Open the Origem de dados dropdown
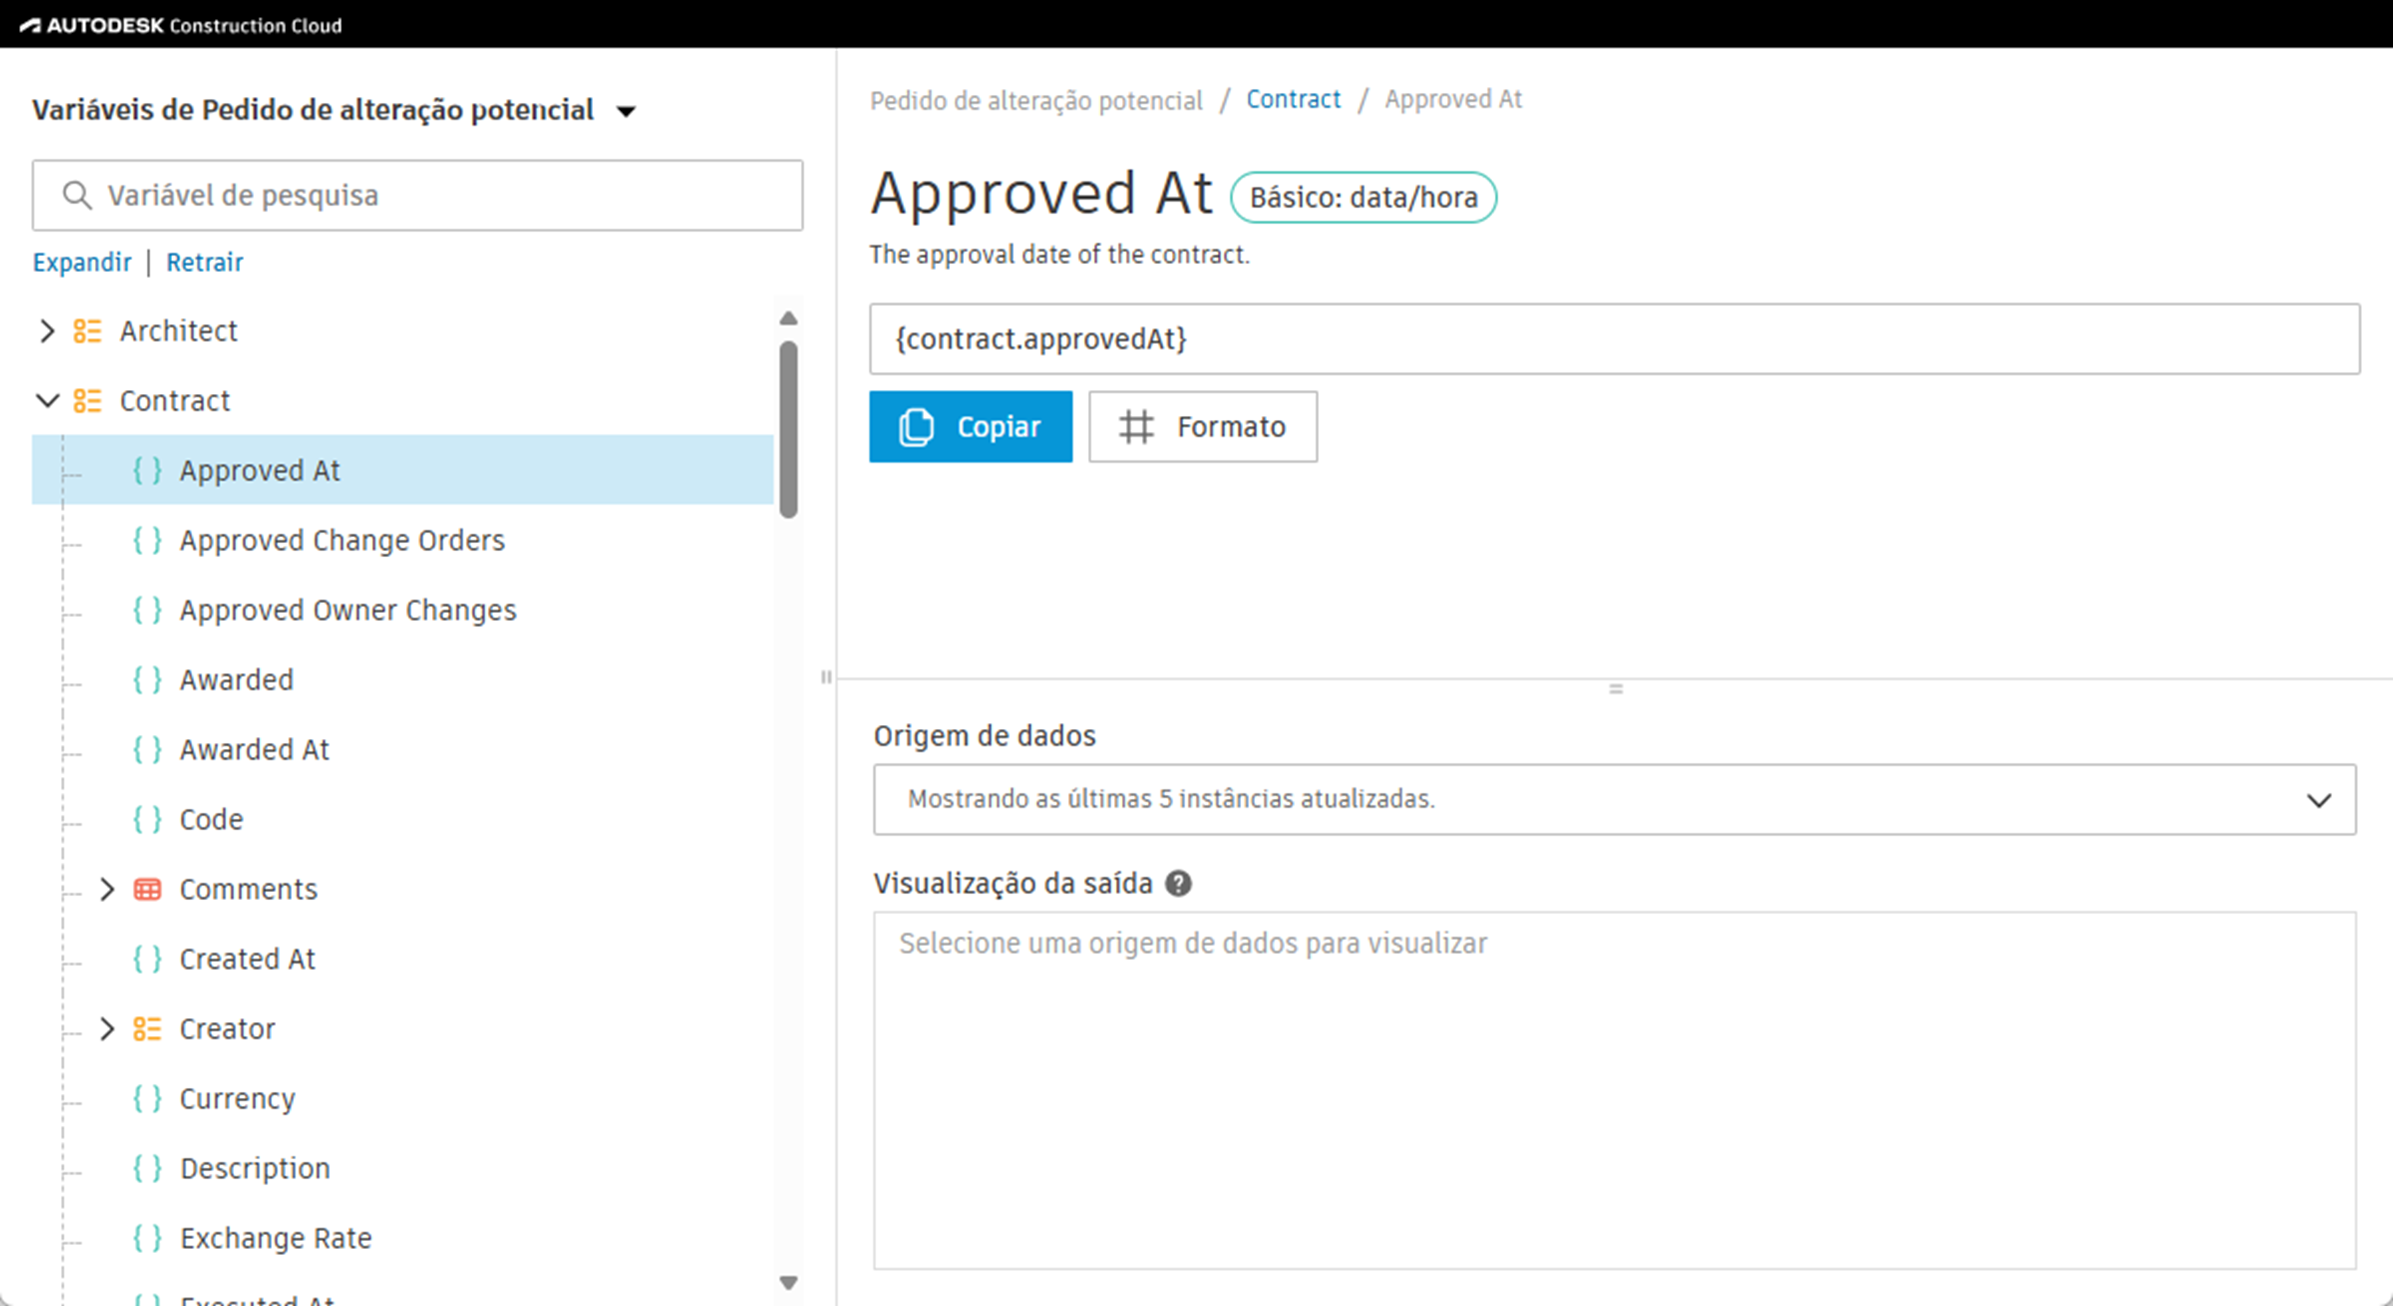 point(1614,799)
